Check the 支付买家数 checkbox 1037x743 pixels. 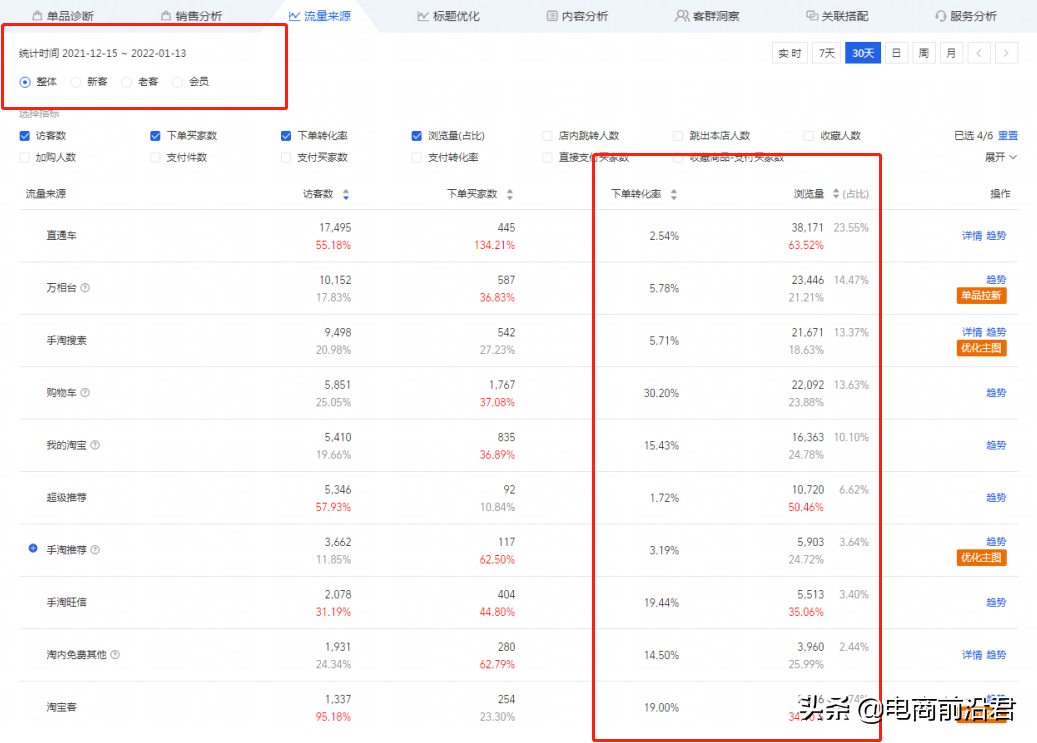coord(286,157)
